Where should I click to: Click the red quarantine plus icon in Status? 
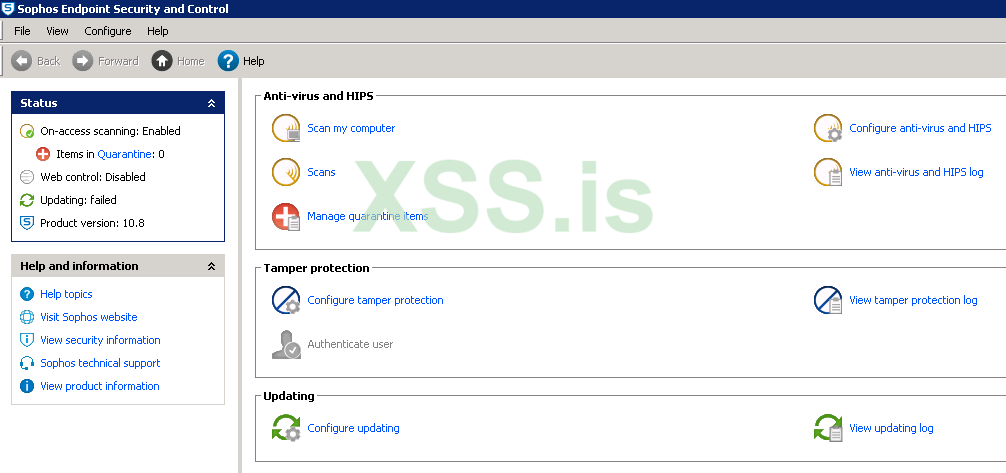(43, 154)
